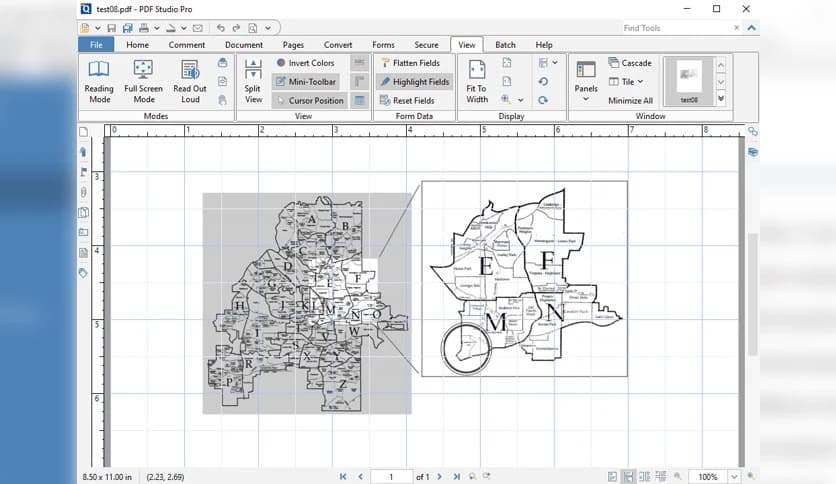This screenshot has width=836, height=484.
Task: Switch to the Comment tab
Action: tap(187, 45)
